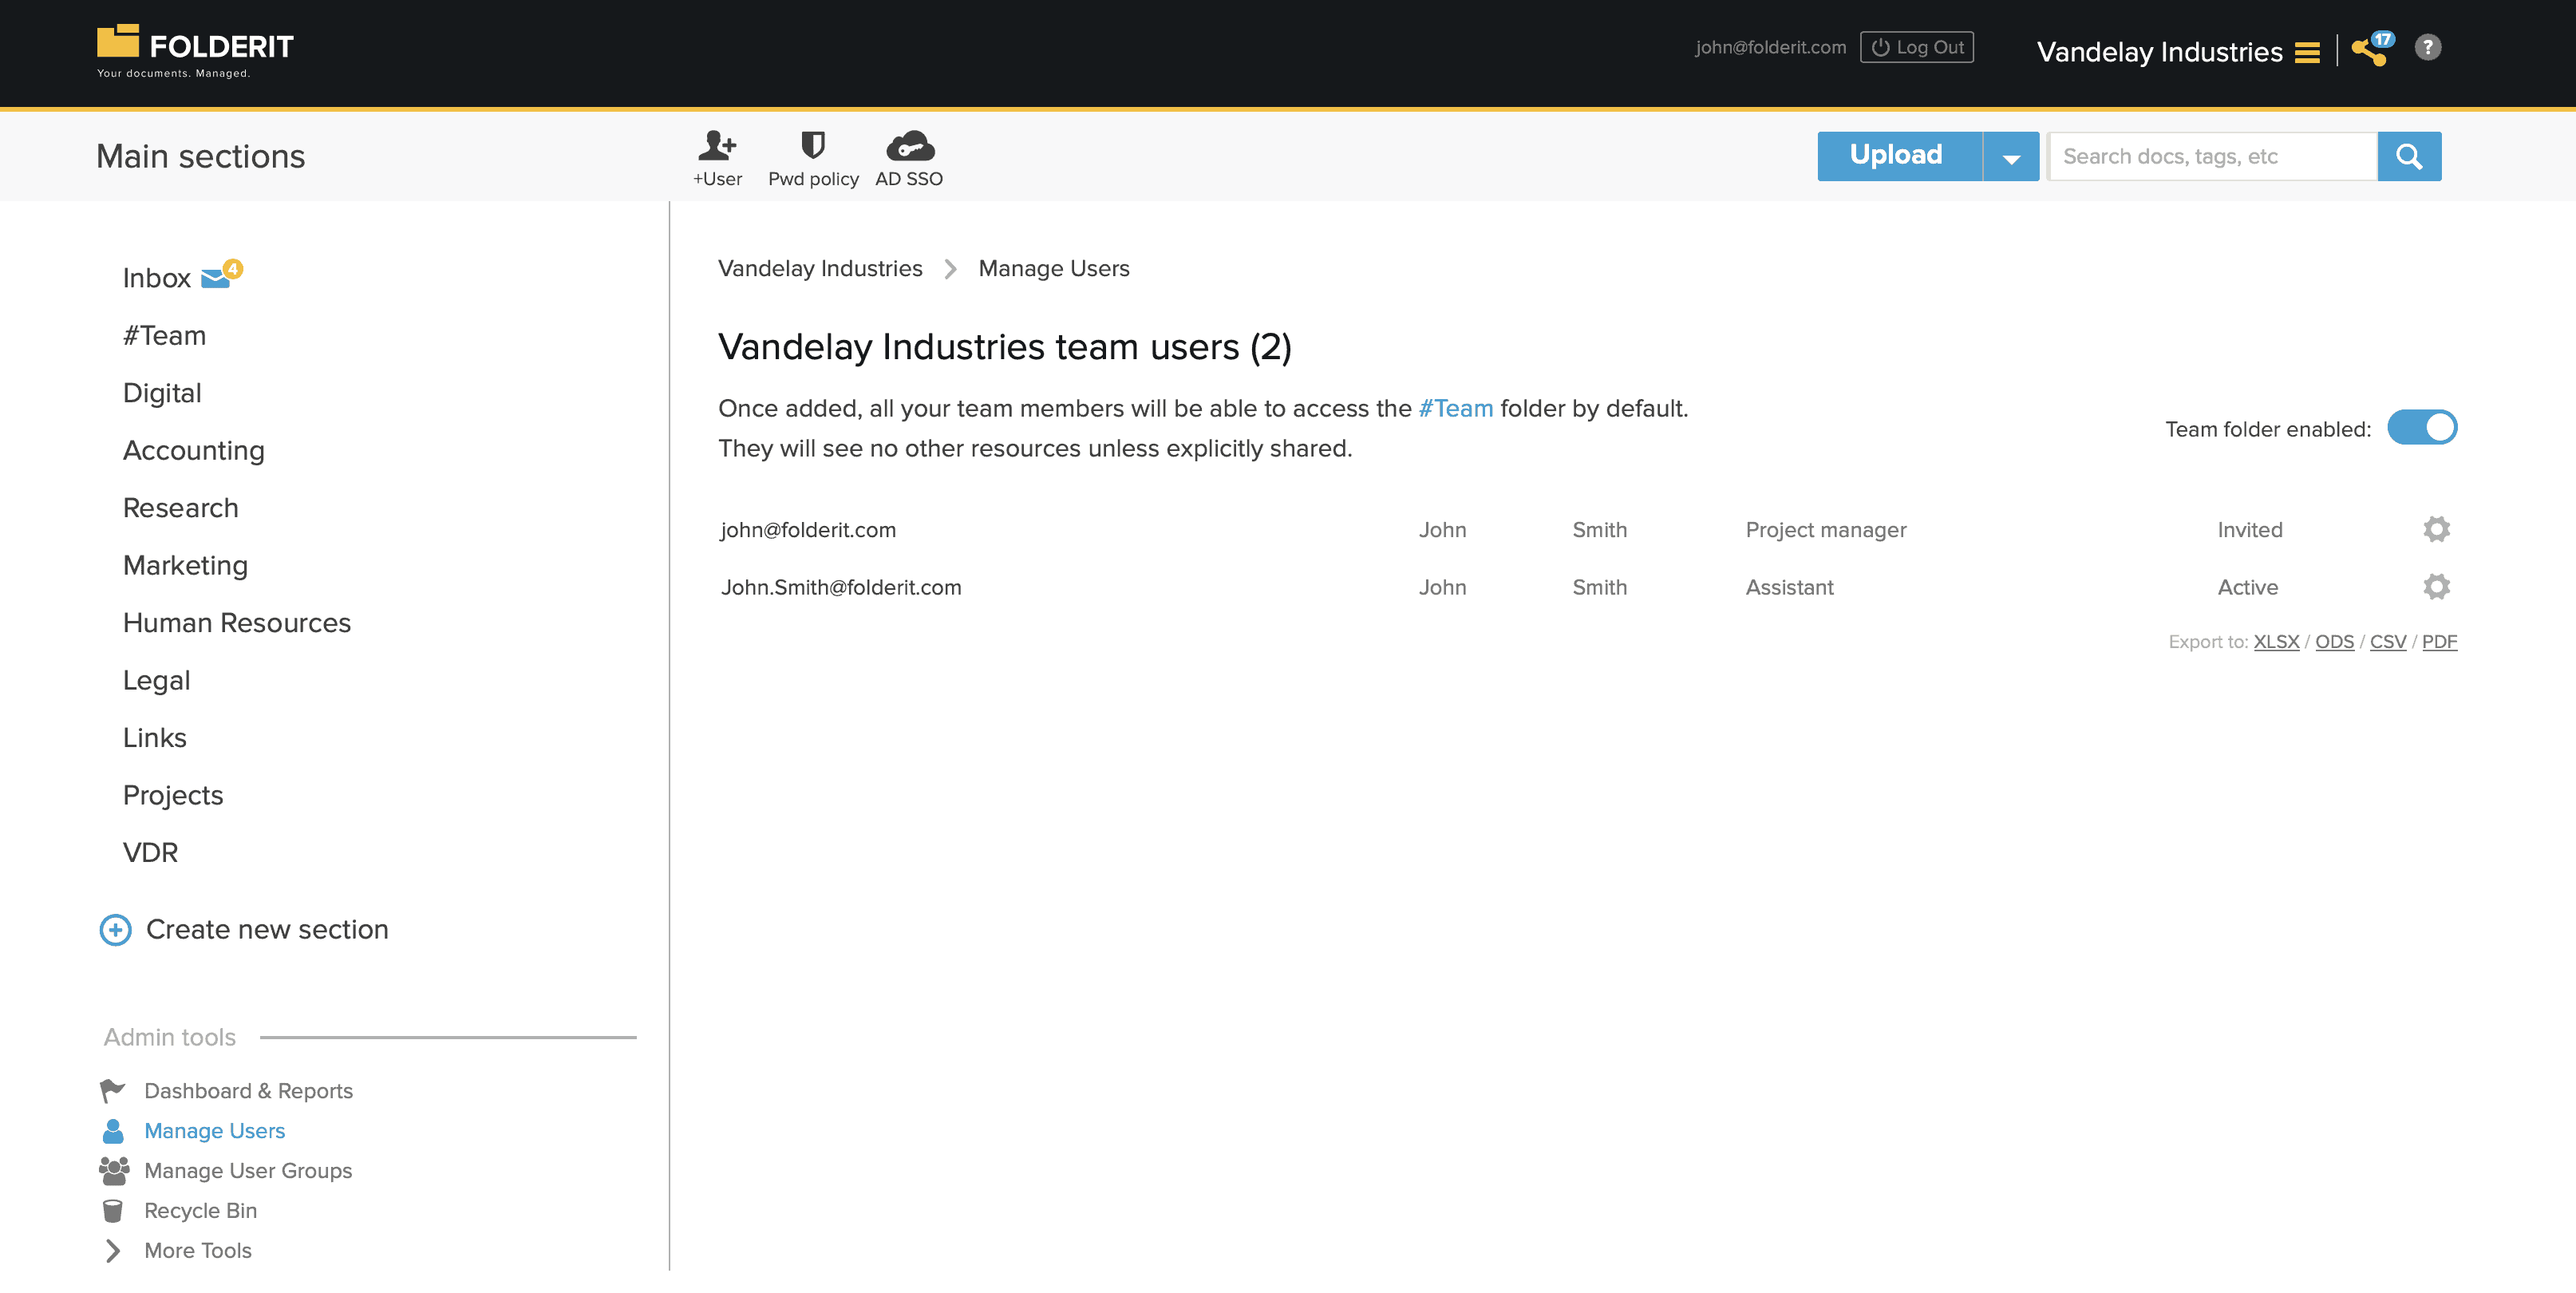2576x1293 pixels.
Task: Open the Pwd policy shield icon
Action: pyautogui.click(x=813, y=146)
